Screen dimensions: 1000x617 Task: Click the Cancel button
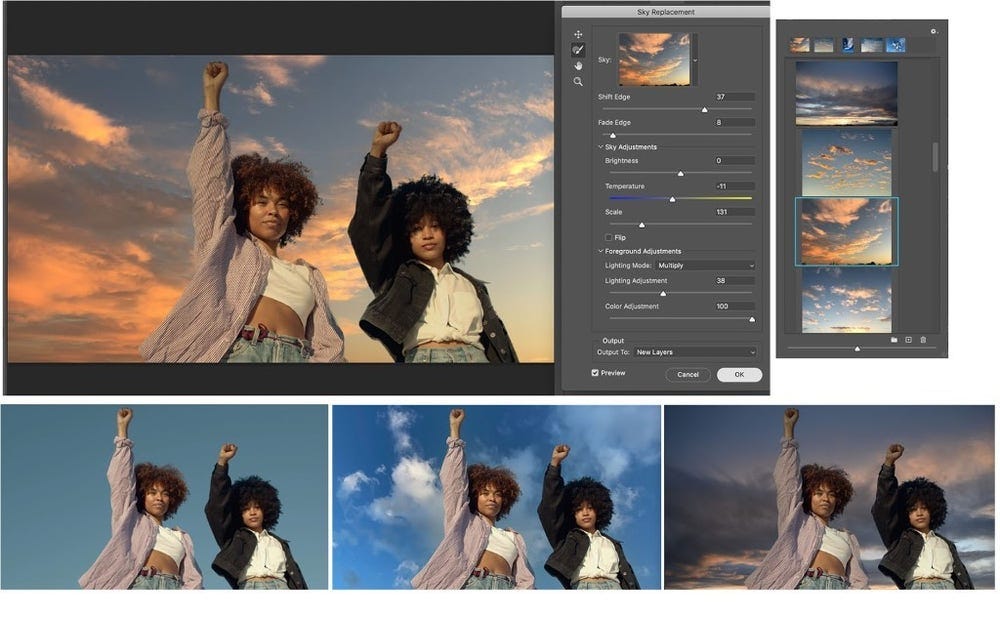click(688, 375)
